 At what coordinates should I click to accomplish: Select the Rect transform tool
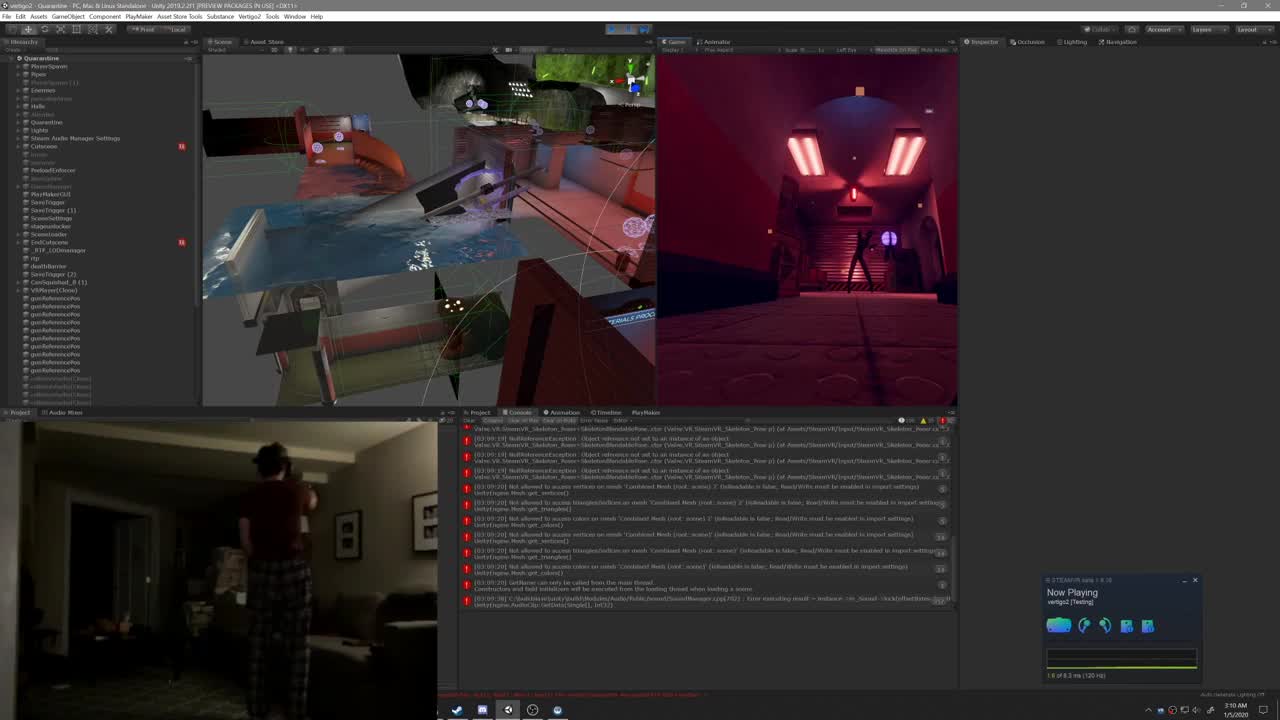point(76,29)
